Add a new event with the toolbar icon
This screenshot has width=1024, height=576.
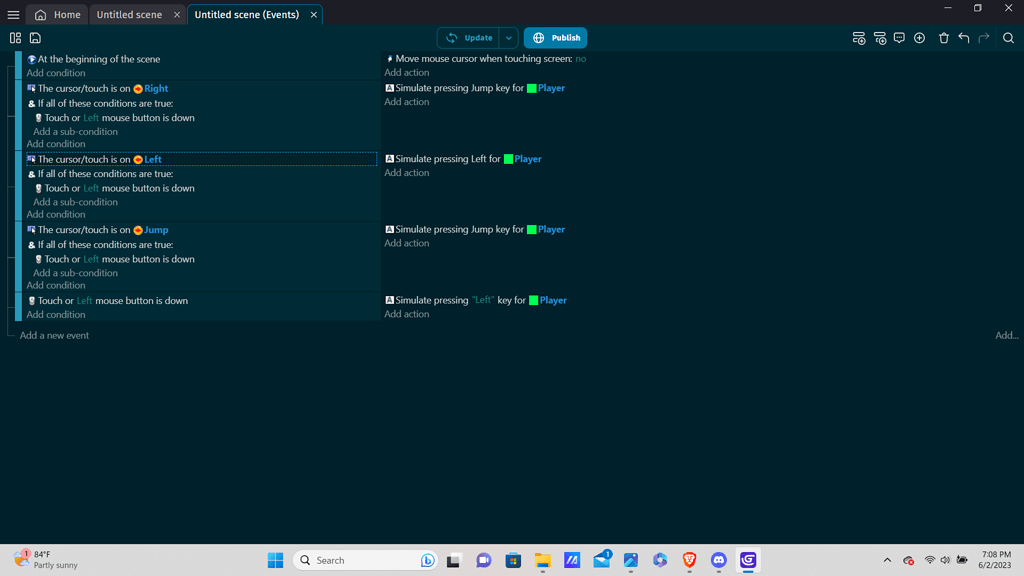[x=859, y=37]
